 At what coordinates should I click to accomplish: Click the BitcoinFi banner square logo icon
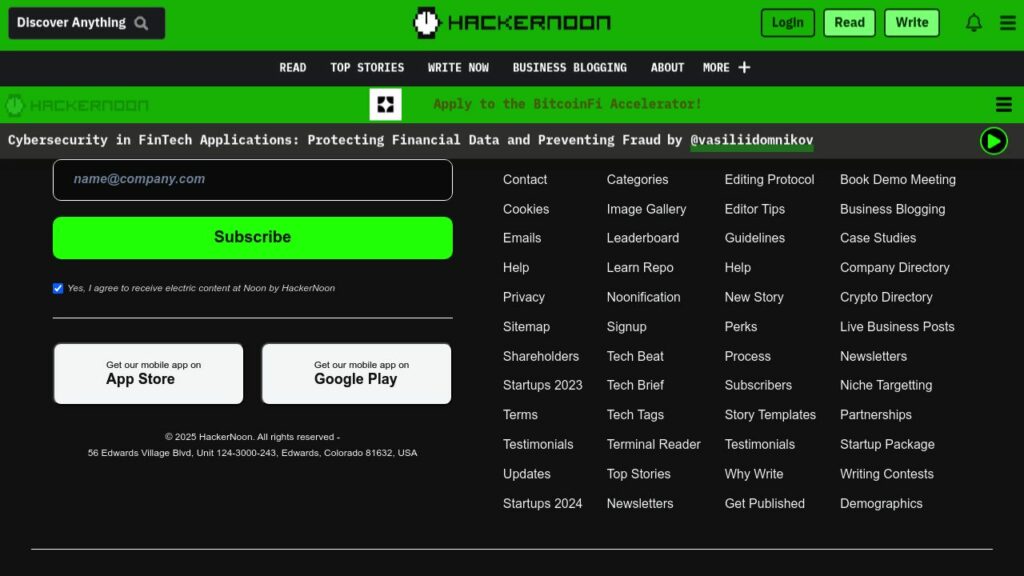click(385, 104)
